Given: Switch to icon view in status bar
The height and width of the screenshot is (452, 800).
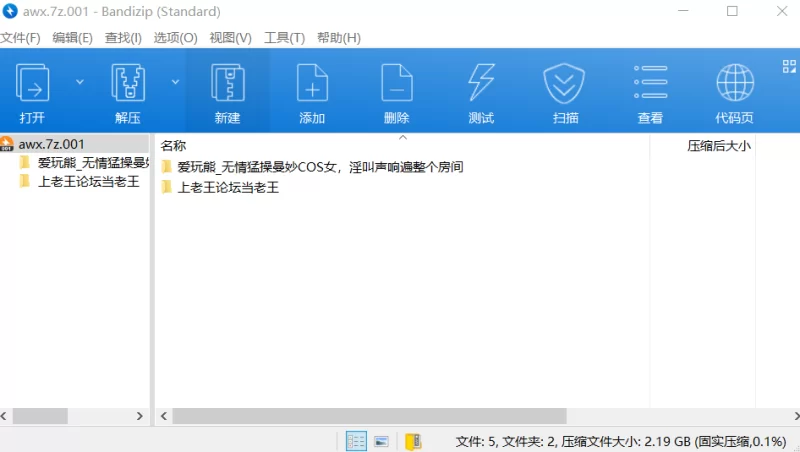Looking at the screenshot, I should pyautogui.click(x=381, y=441).
